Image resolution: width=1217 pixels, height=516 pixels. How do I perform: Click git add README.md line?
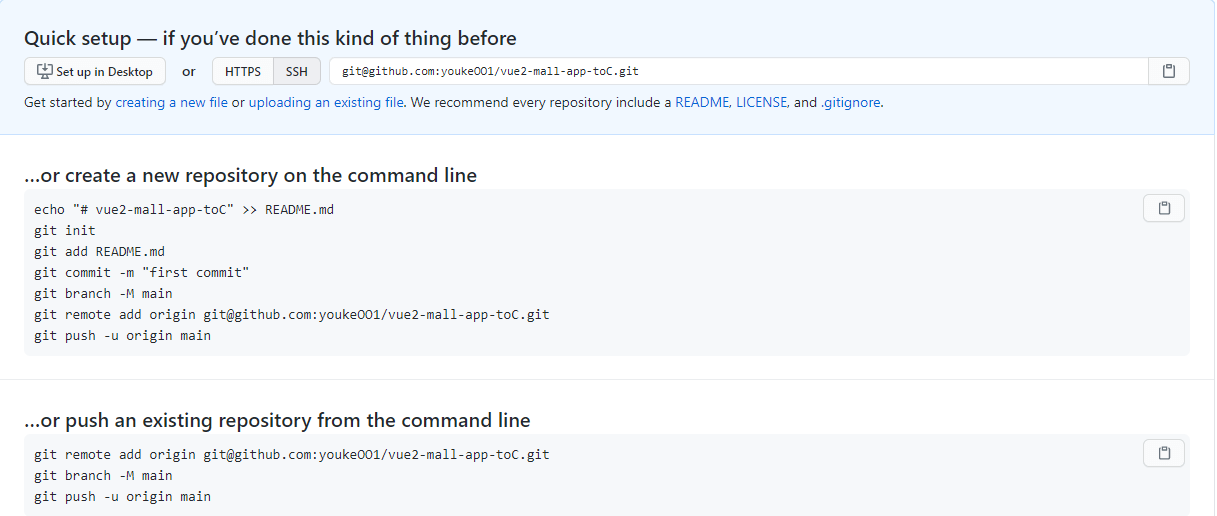tap(100, 251)
